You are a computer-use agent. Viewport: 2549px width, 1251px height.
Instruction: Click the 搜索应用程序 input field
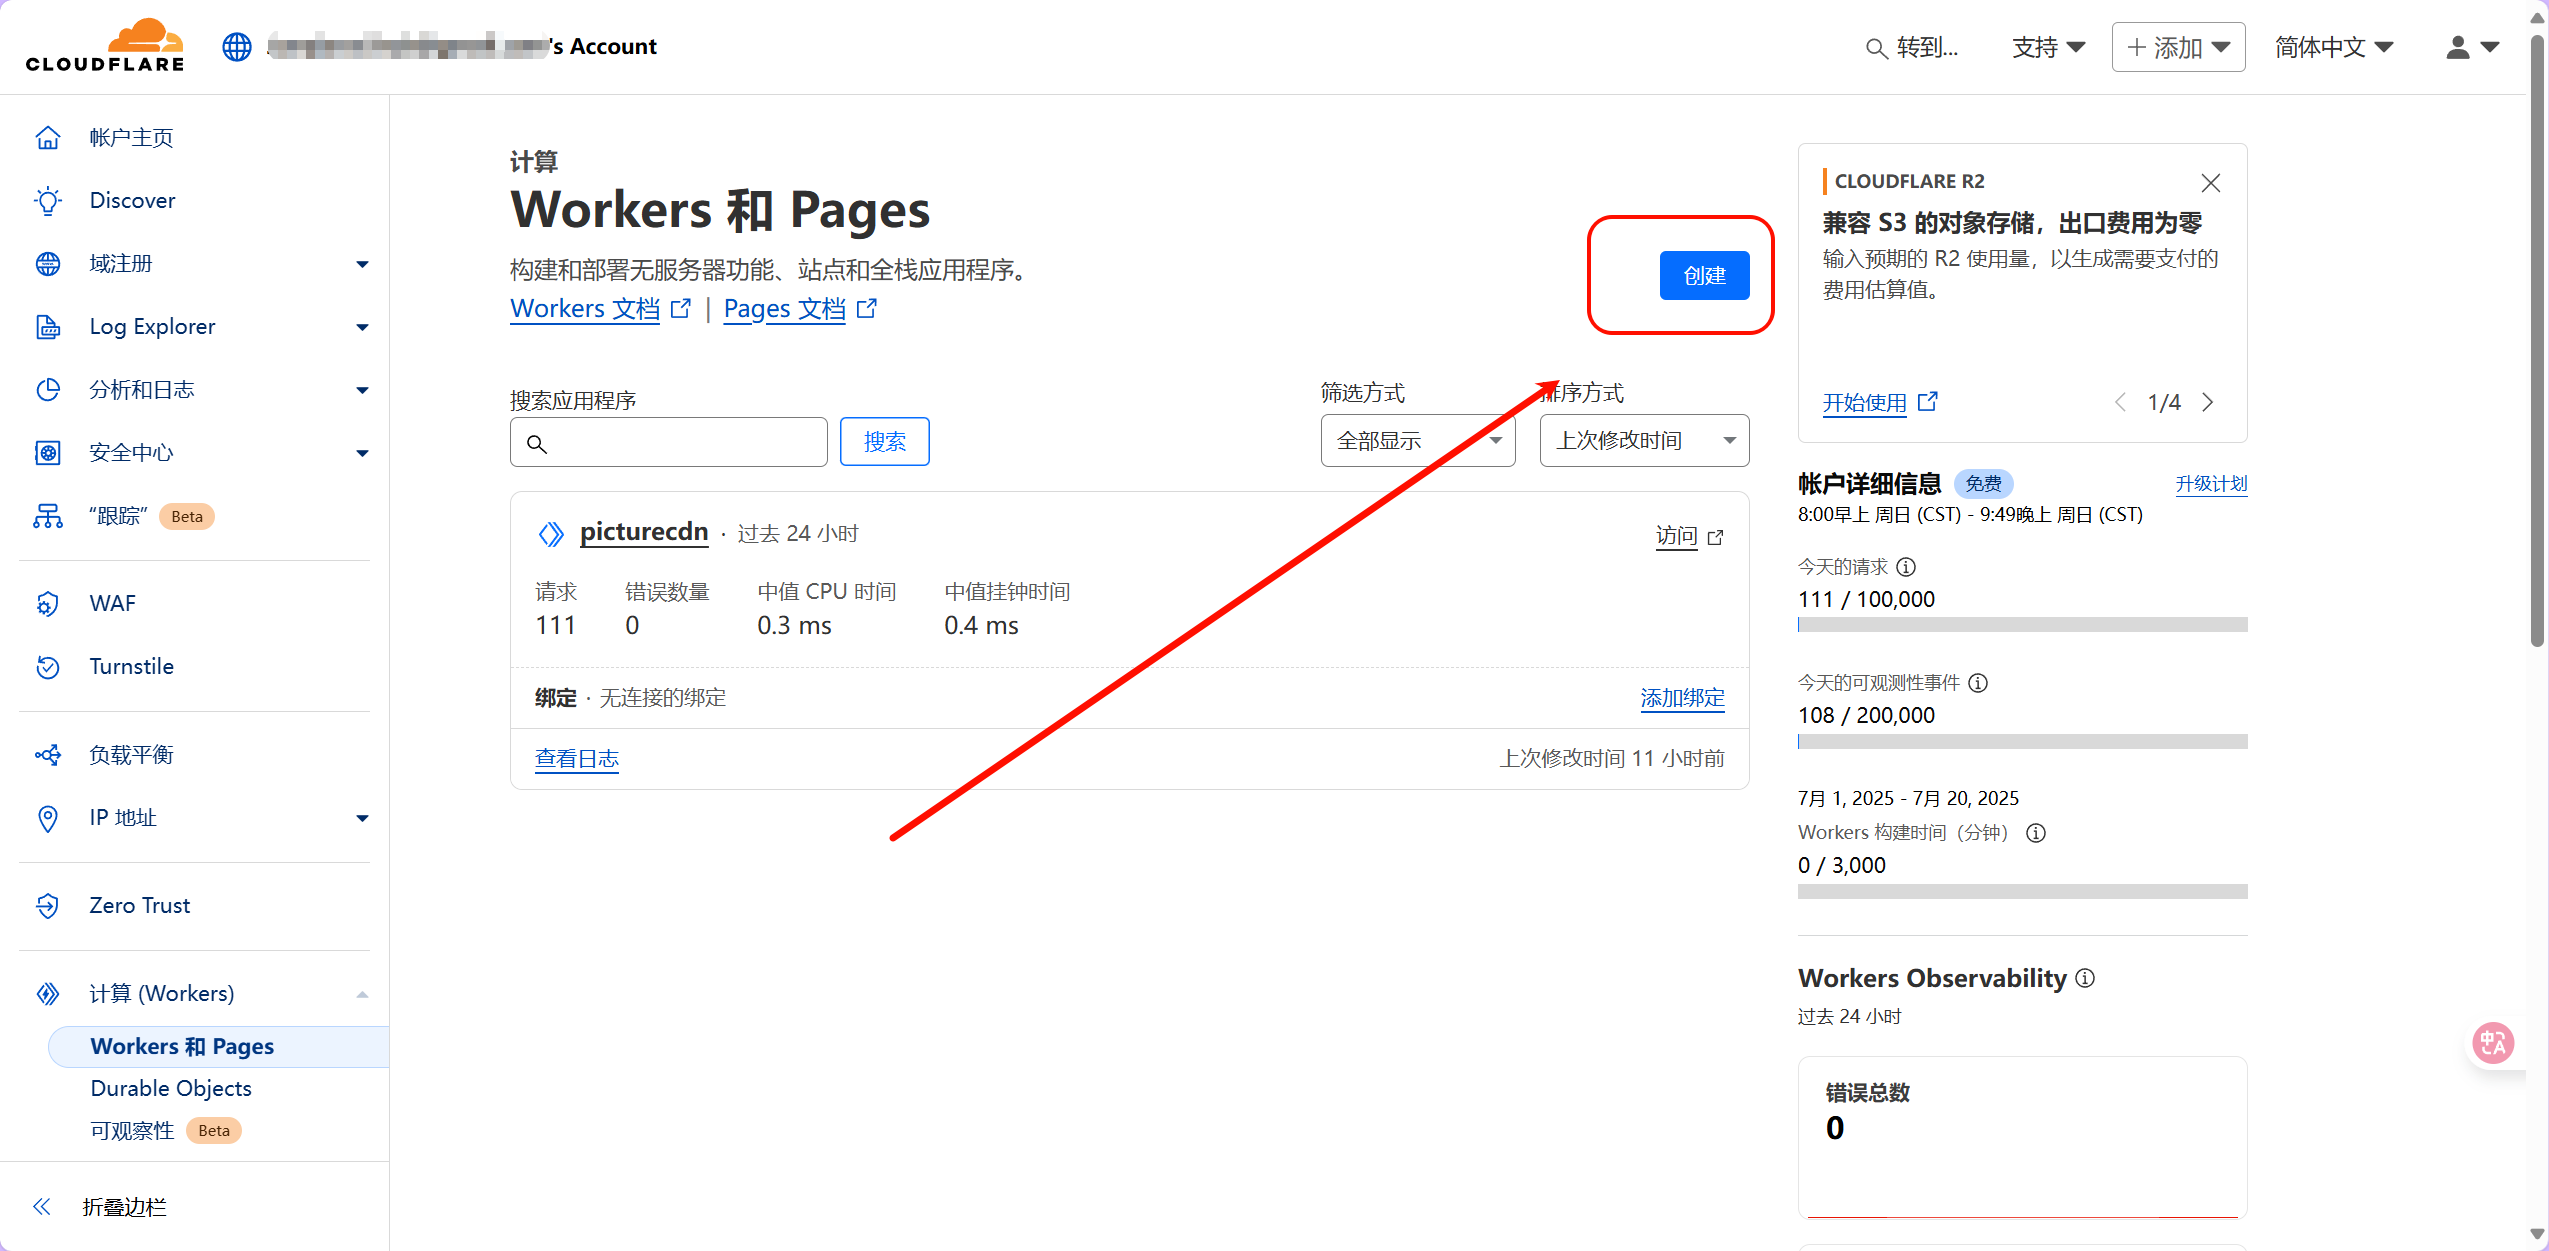(668, 442)
